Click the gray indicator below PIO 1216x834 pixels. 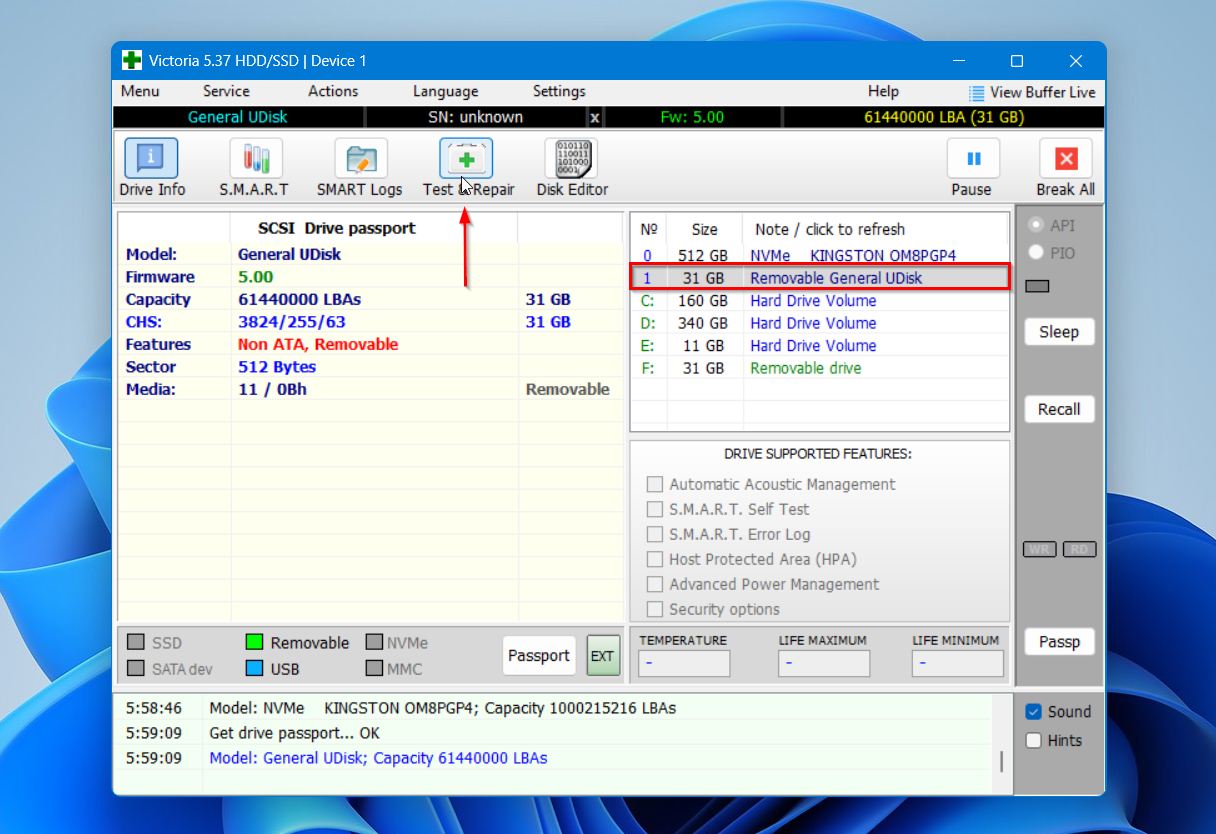tap(1038, 286)
